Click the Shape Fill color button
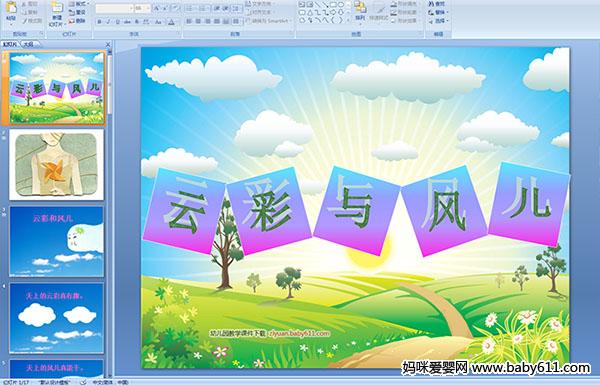The height and width of the screenshot is (385, 600). (405, 4)
